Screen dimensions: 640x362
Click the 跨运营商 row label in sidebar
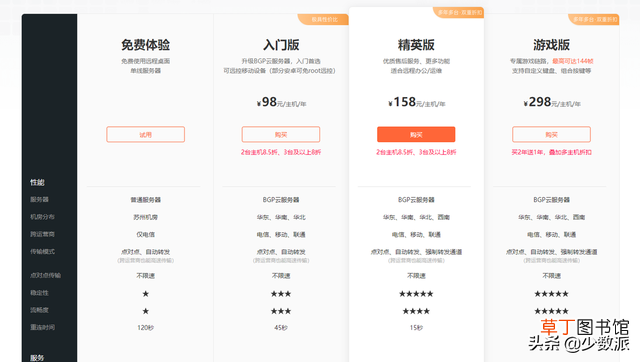pos(42,234)
